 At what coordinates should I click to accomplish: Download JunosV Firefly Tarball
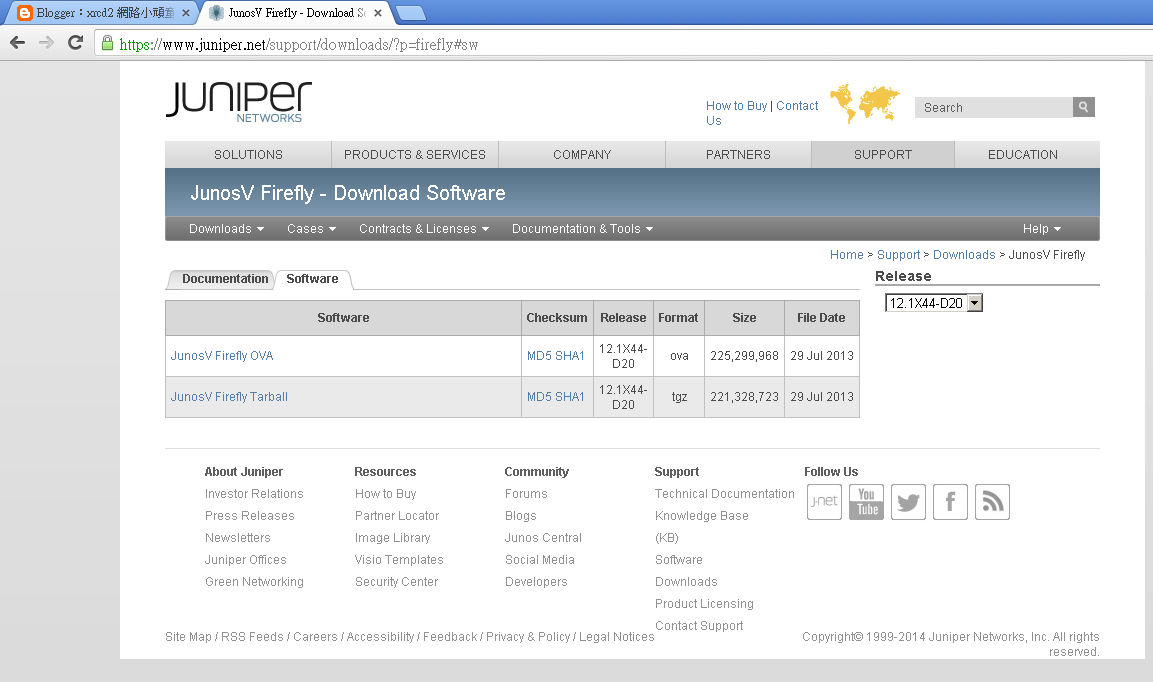229,397
